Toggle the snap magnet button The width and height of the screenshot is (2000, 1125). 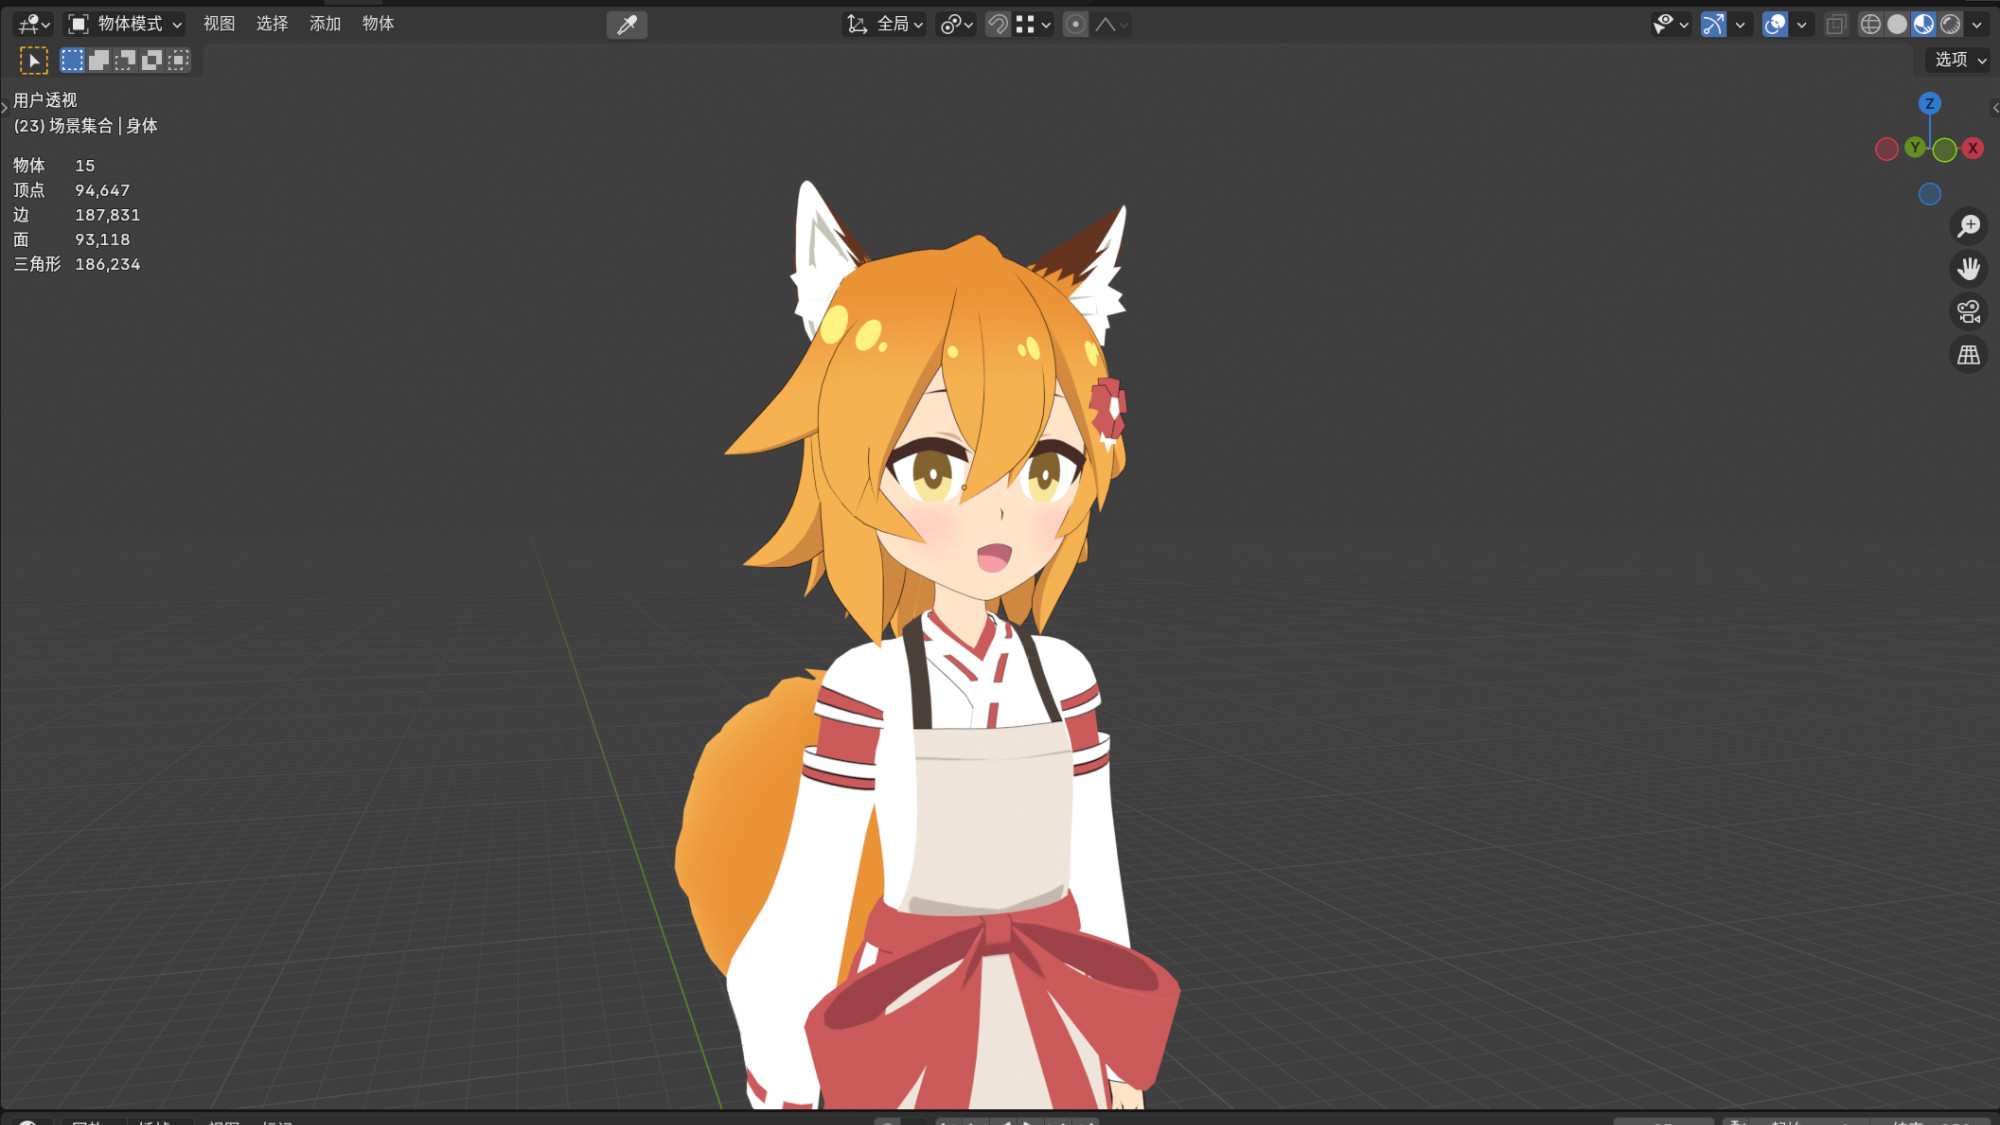998,24
